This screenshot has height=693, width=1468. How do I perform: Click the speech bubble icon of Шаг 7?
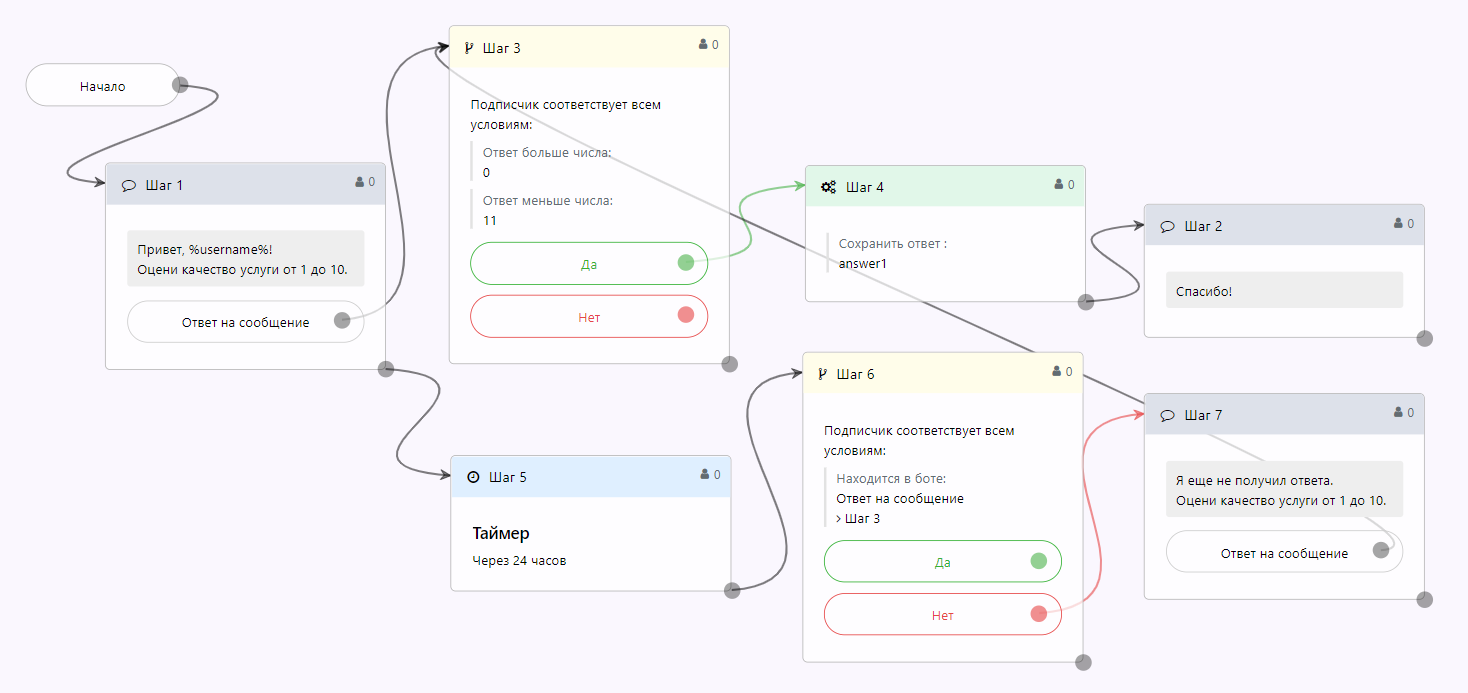pyautogui.click(x=1167, y=415)
